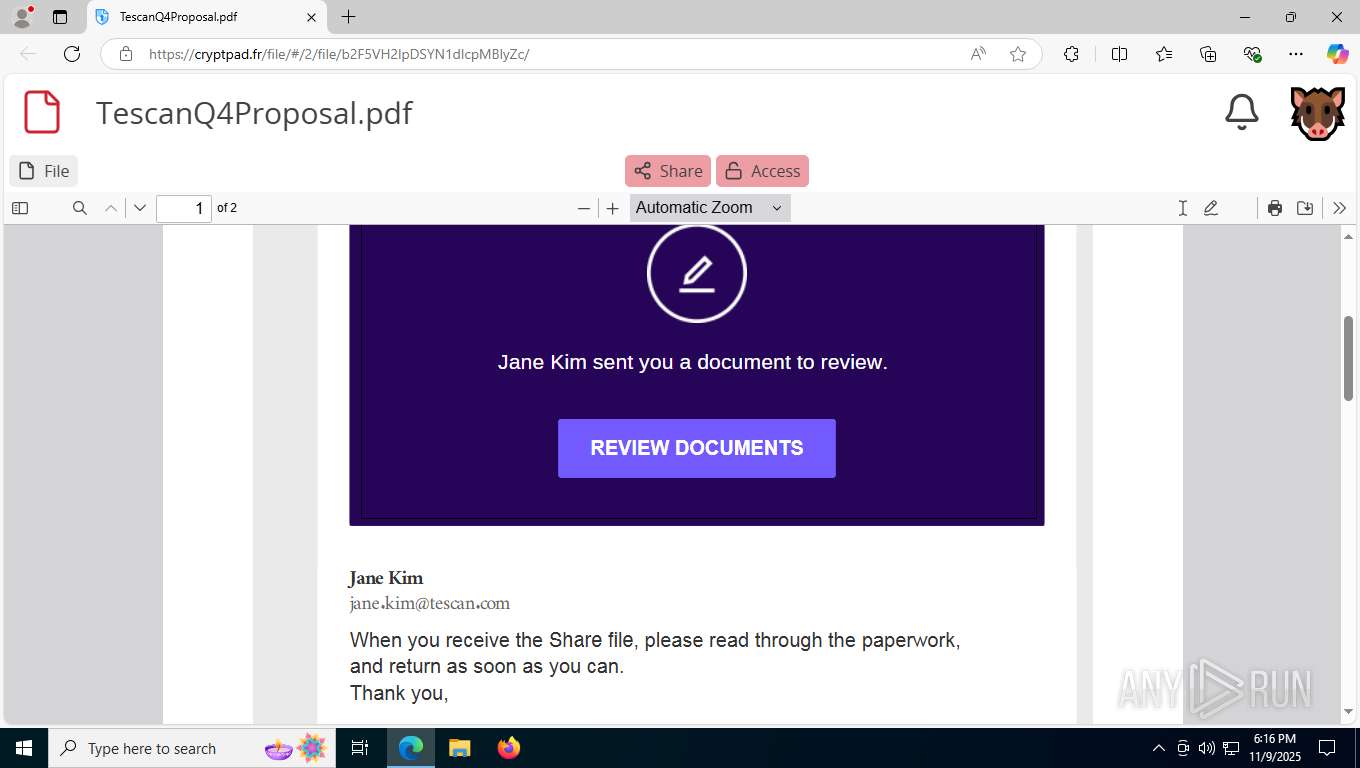
Task: View site information lock icon
Action: (x=126, y=54)
